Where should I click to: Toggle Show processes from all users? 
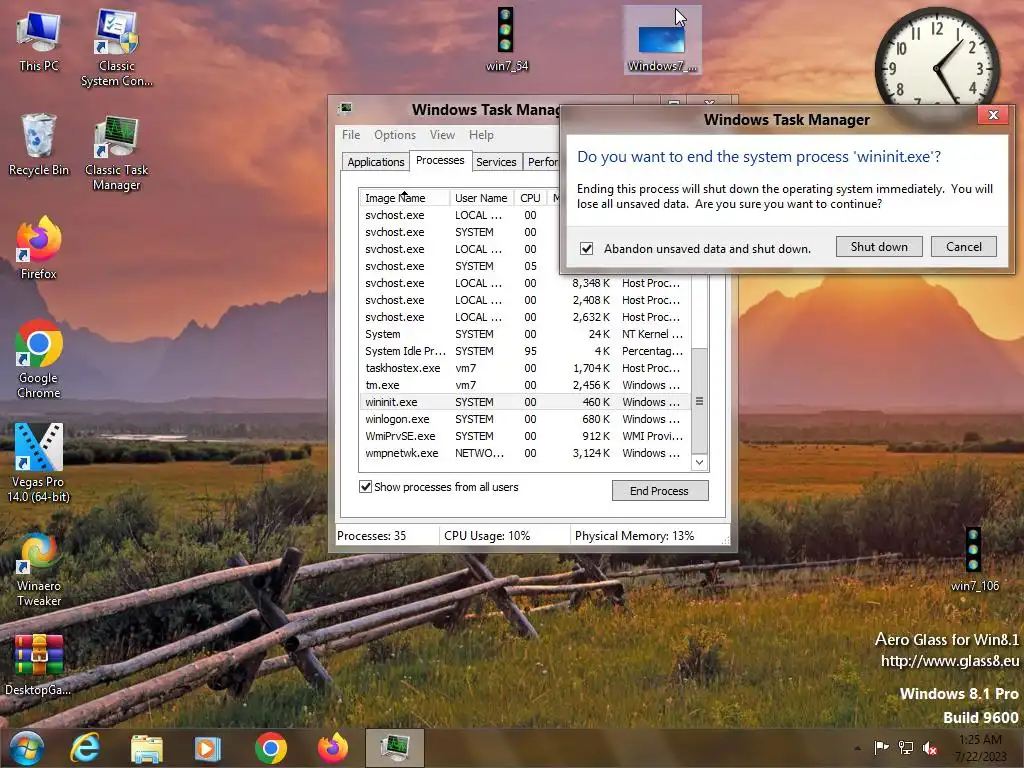click(366, 487)
